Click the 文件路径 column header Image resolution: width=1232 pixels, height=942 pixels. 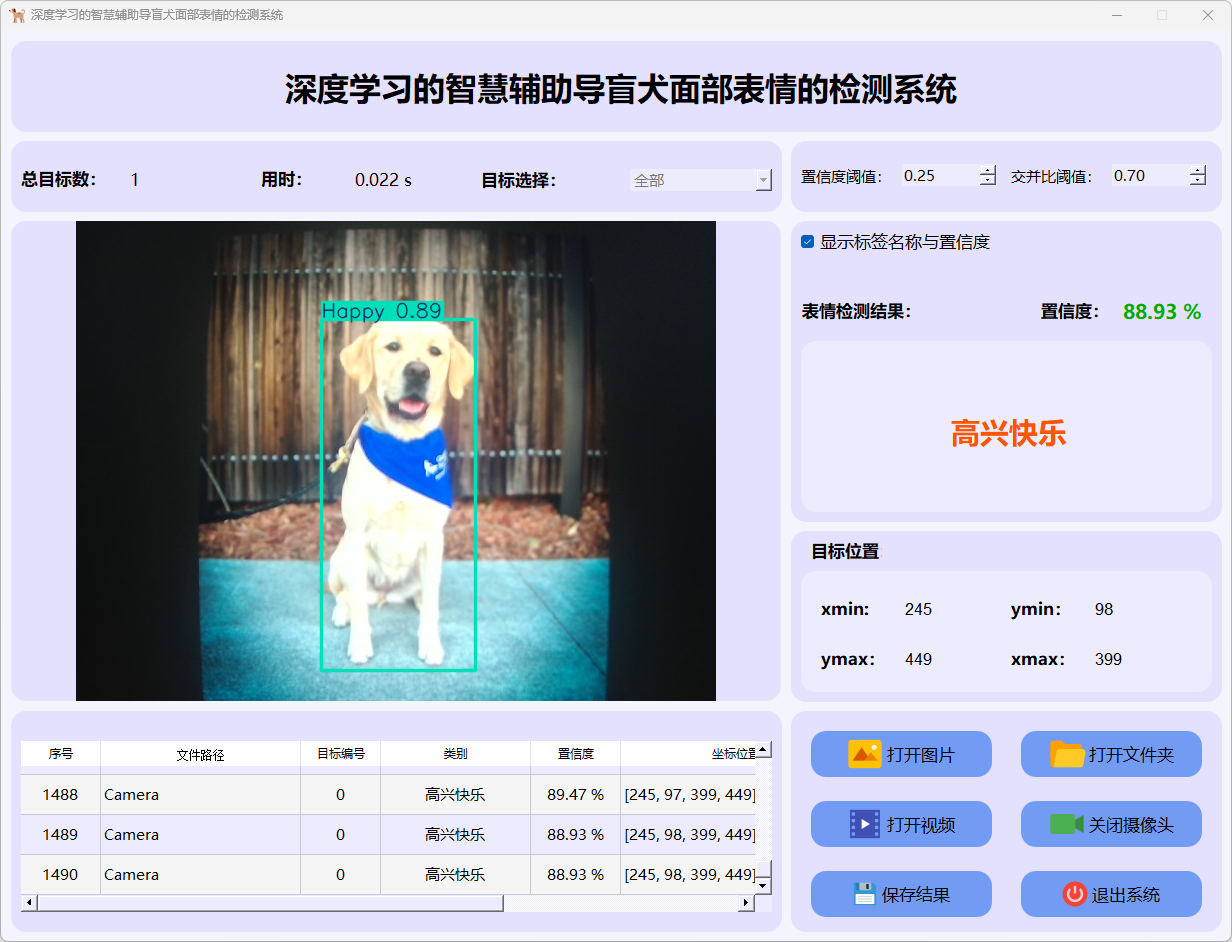200,754
